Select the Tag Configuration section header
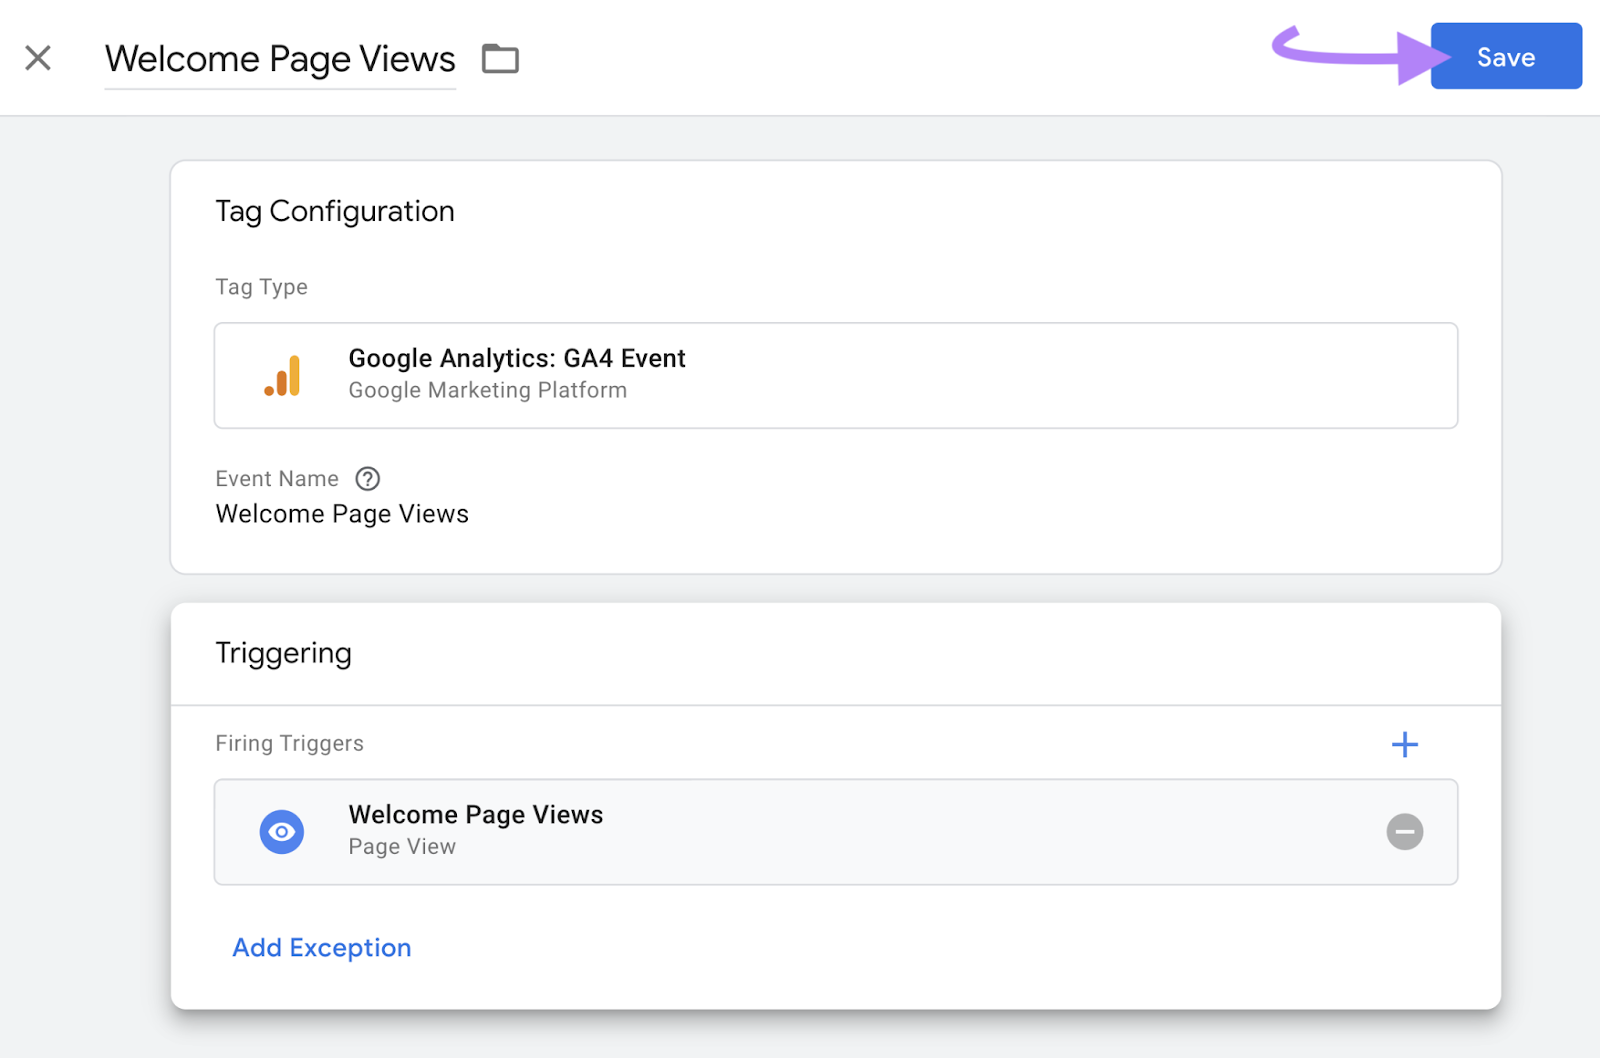 335,210
